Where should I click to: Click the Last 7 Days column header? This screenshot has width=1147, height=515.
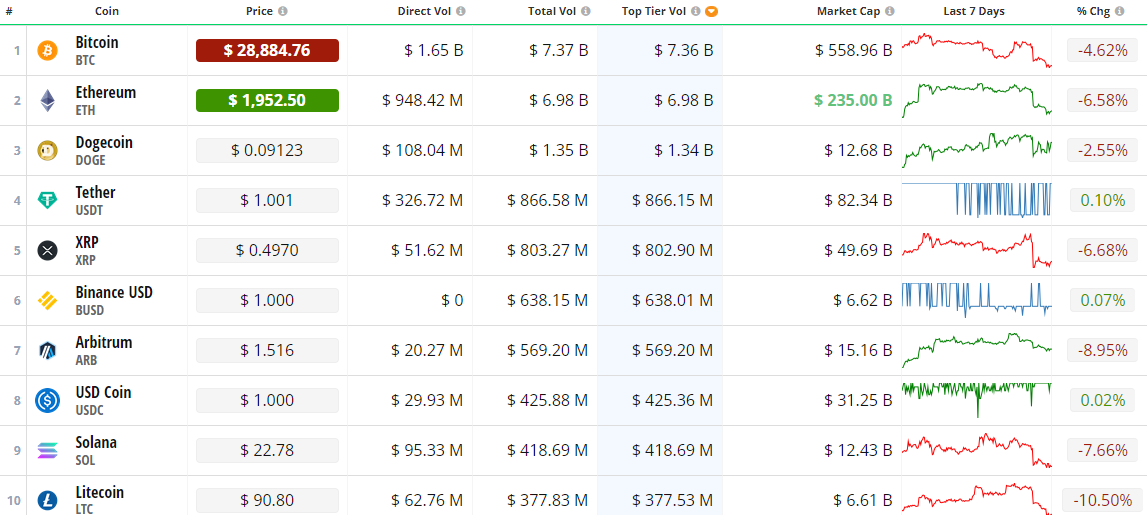coord(974,12)
